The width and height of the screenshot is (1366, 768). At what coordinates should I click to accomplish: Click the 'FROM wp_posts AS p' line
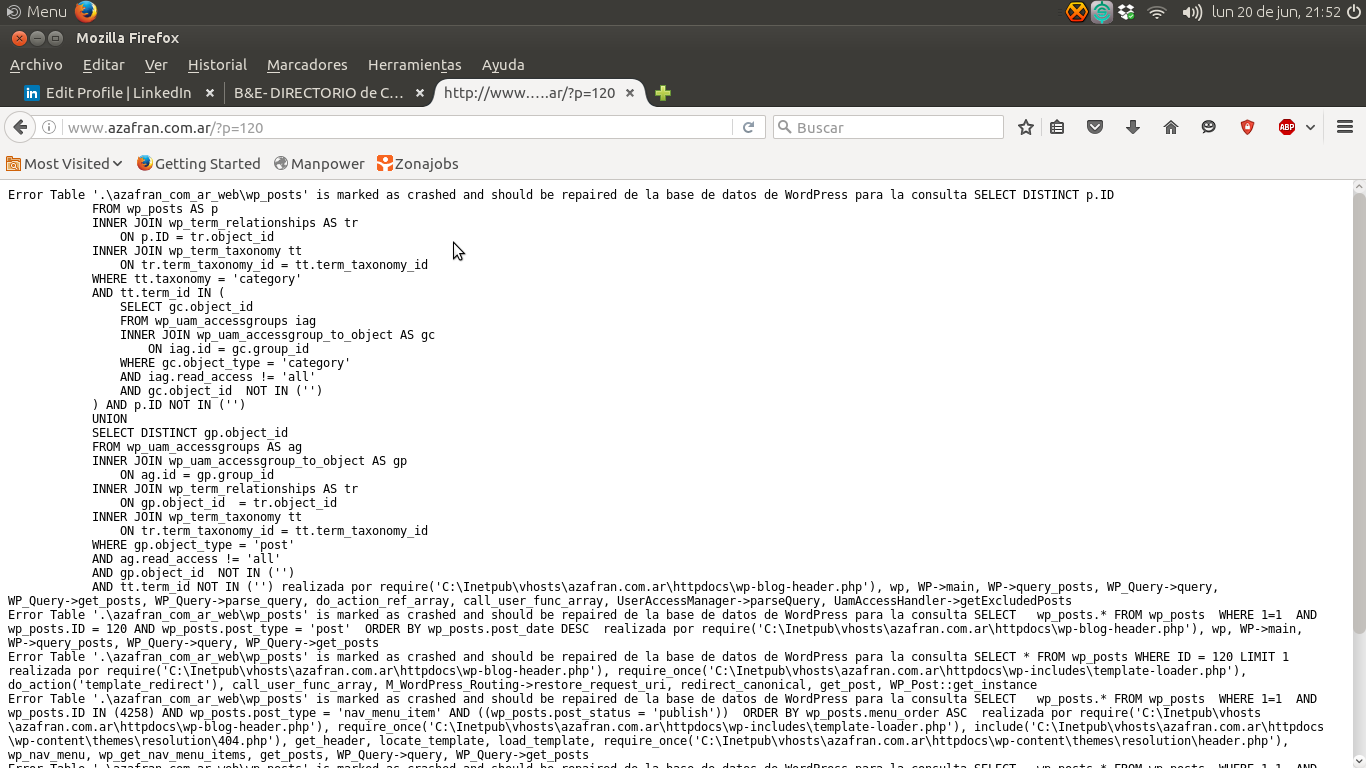[x=155, y=209]
